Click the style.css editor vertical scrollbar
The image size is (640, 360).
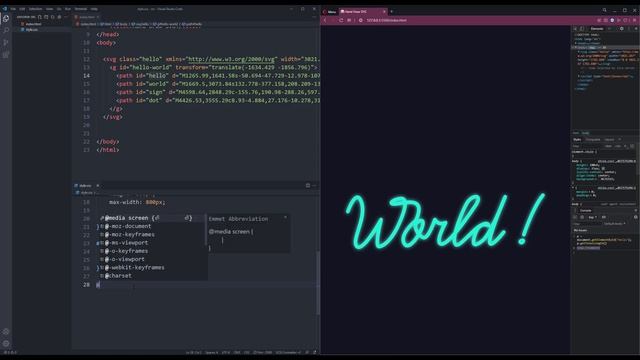click(x=318, y=283)
